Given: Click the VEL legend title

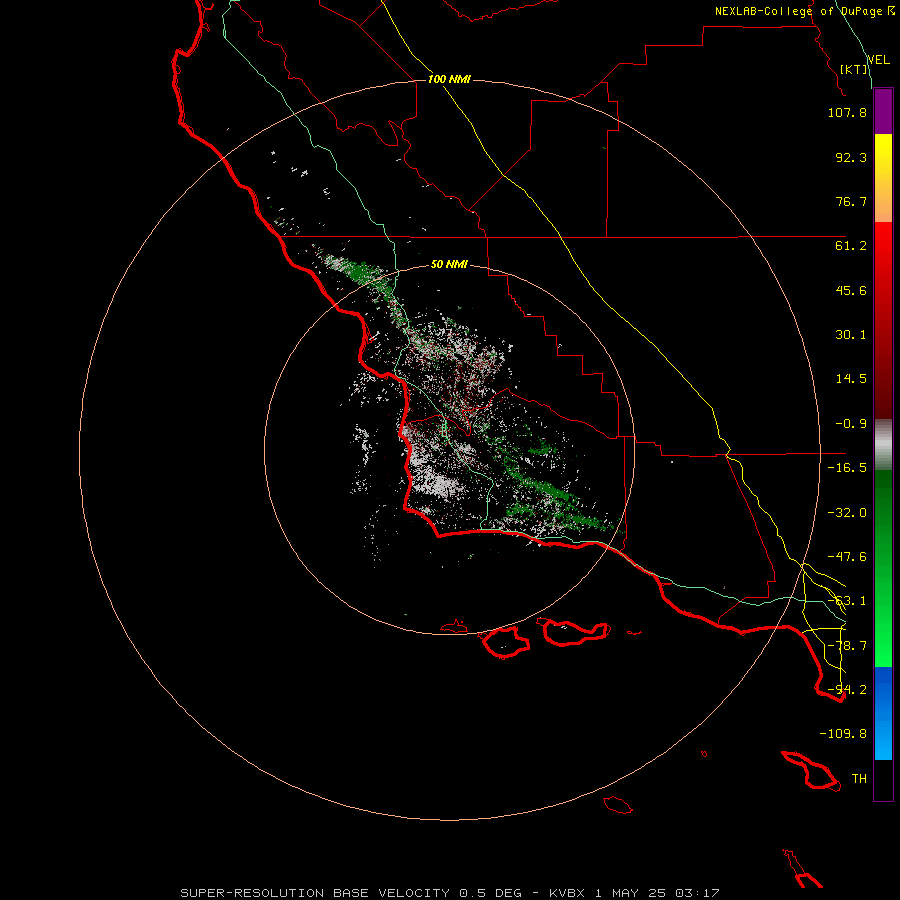Looking at the screenshot, I should (878, 59).
